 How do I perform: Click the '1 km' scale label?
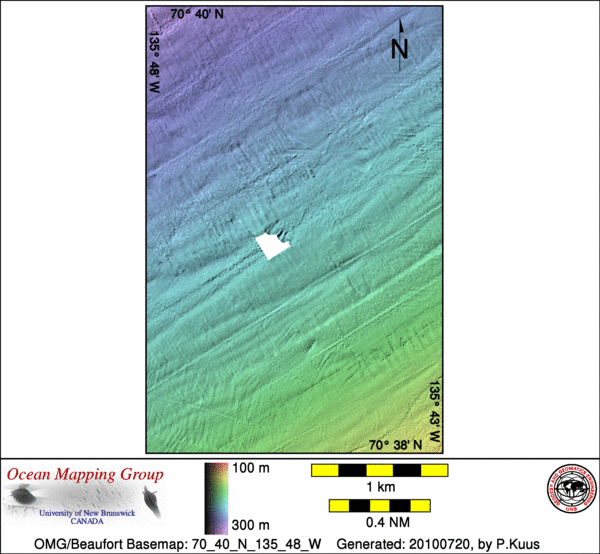[x=379, y=487]
